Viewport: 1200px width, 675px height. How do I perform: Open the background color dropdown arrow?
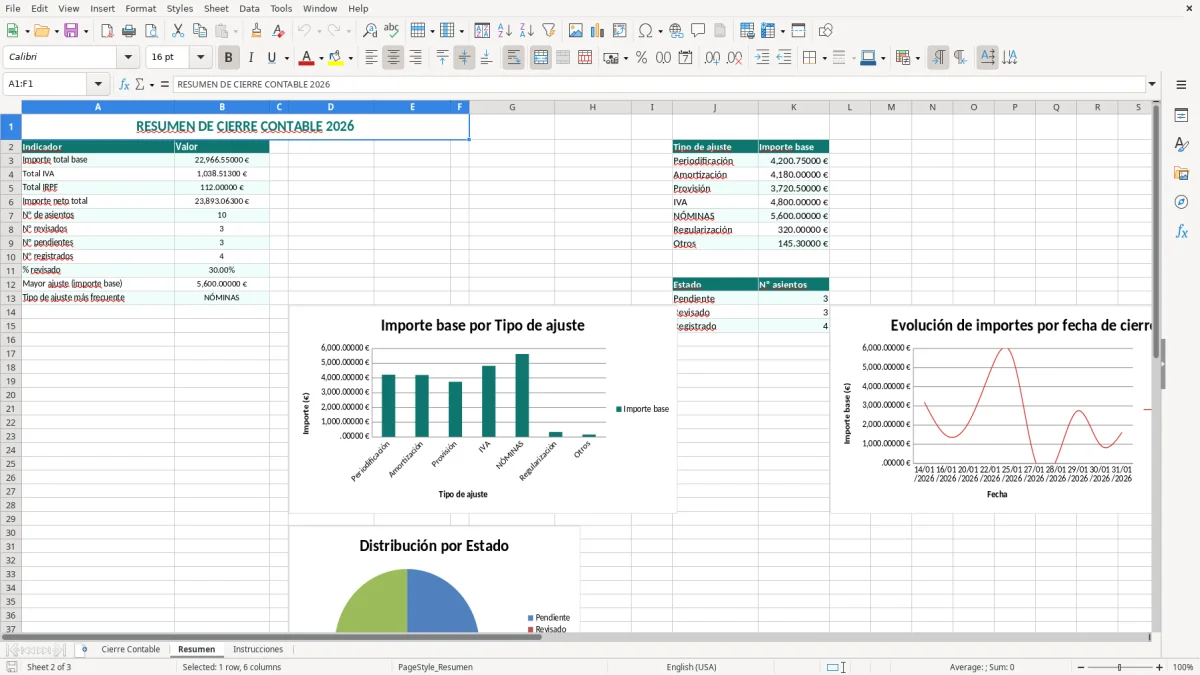coord(350,58)
